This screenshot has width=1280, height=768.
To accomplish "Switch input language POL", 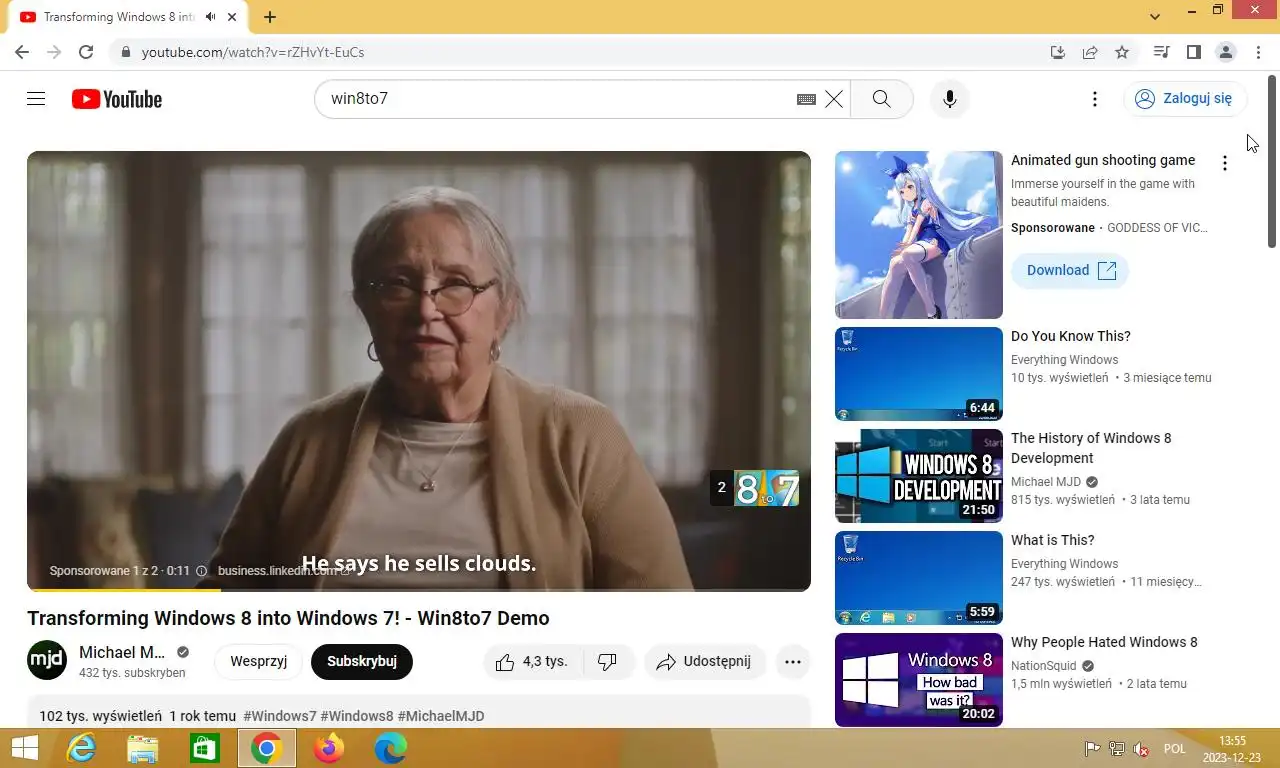I will (1174, 749).
